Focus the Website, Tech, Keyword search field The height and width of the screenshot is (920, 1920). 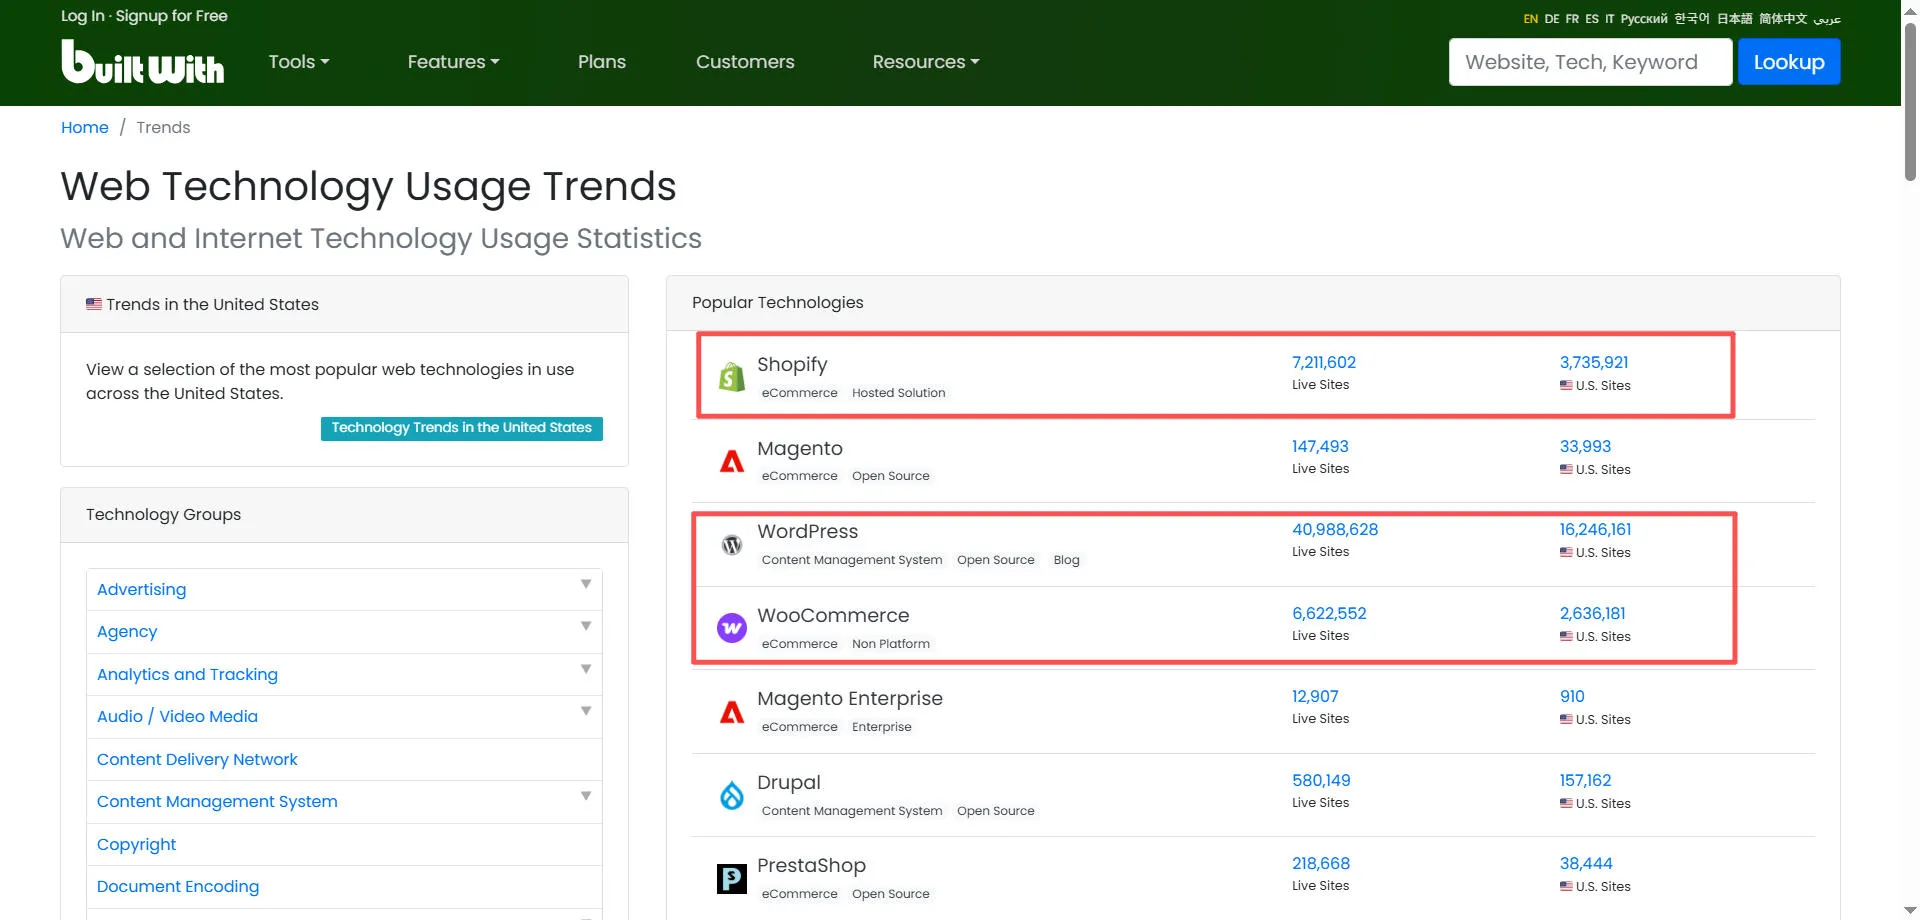(1590, 62)
